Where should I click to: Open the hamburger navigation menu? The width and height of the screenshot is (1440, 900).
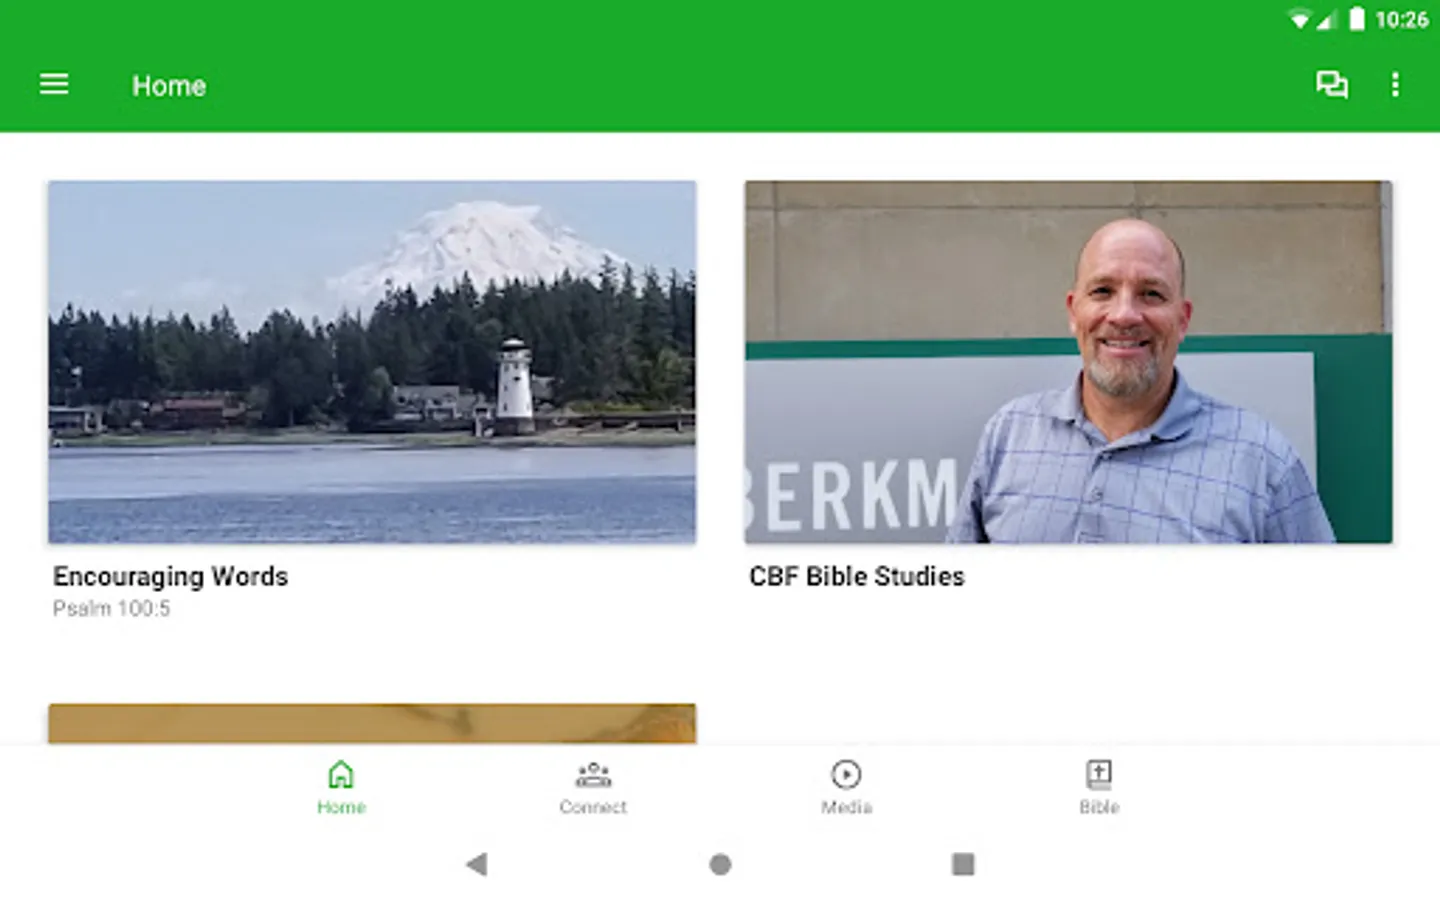tap(54, 84)
